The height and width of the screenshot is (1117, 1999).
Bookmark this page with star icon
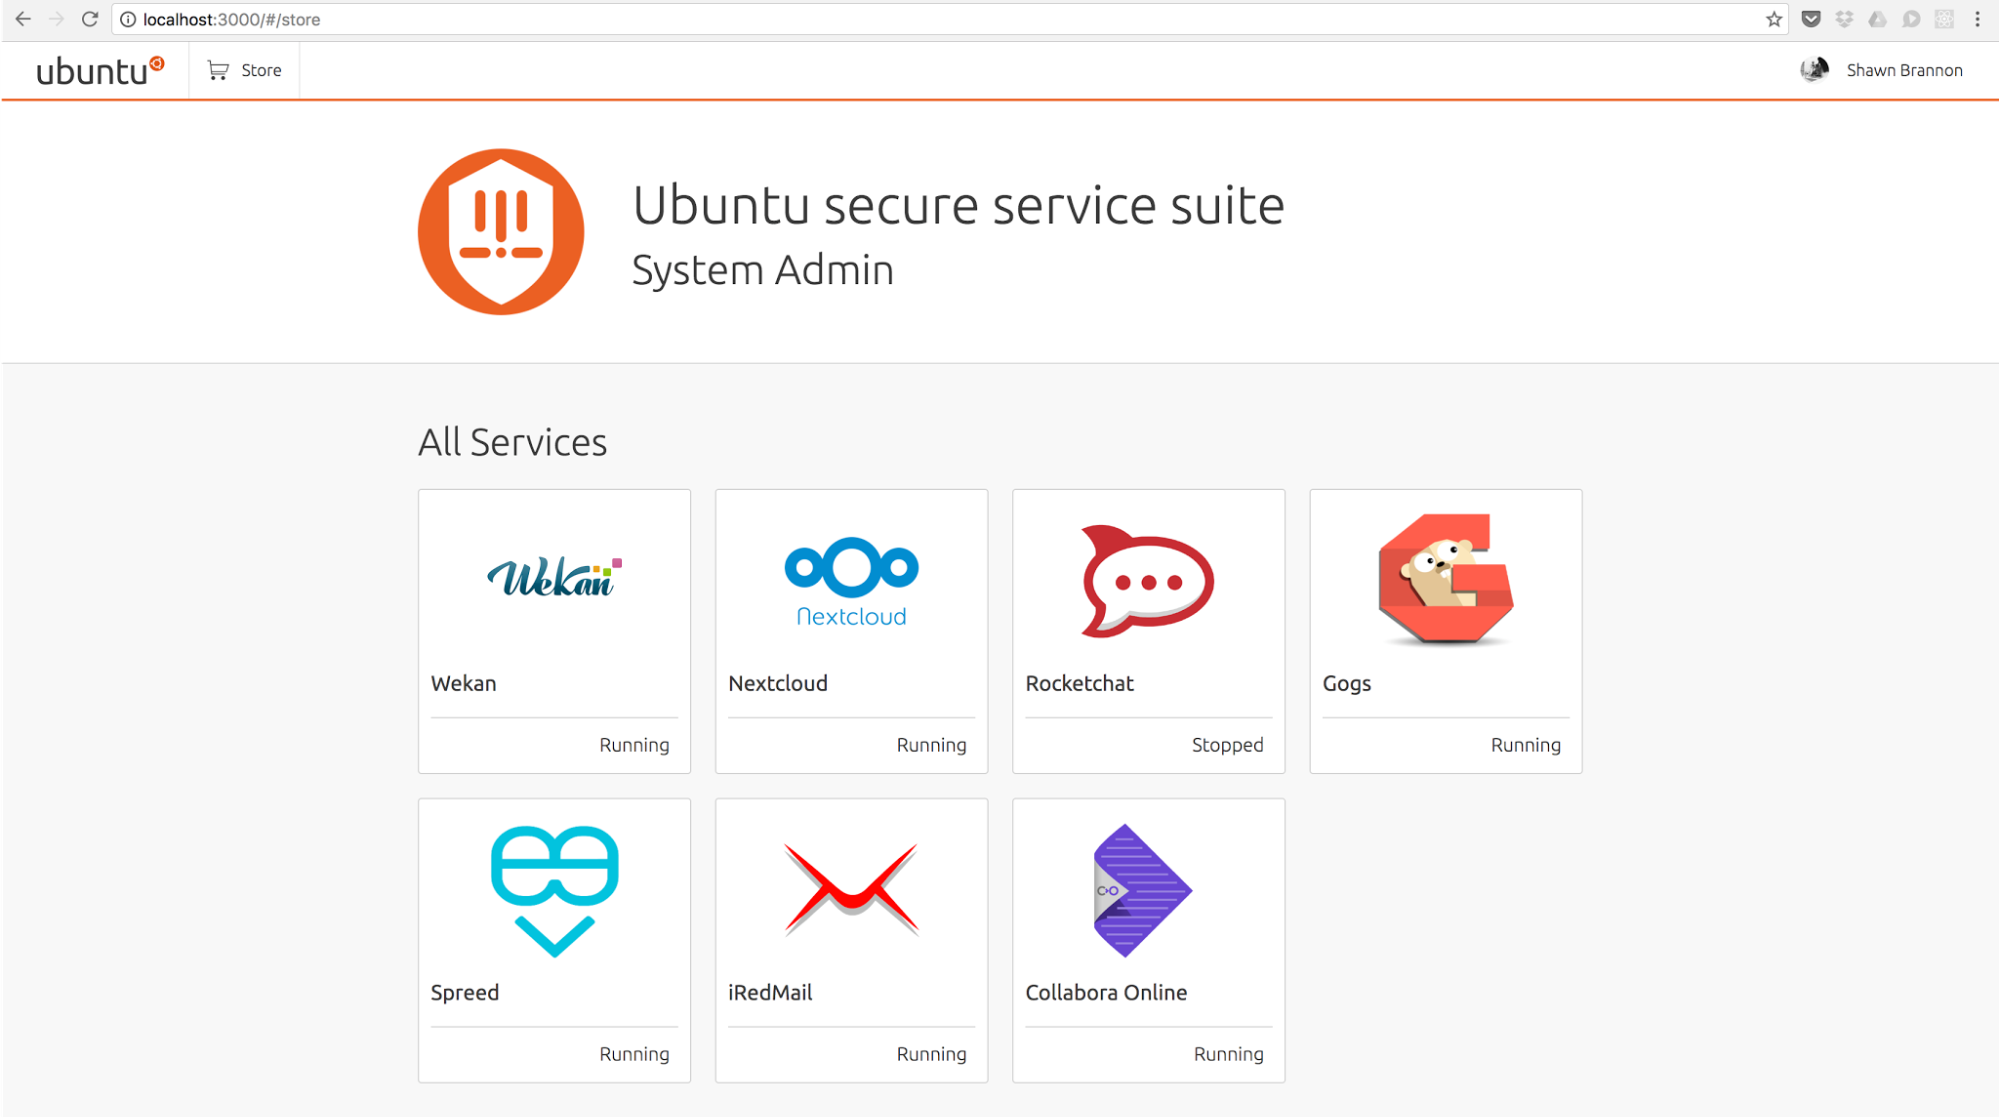(1773, 19)
